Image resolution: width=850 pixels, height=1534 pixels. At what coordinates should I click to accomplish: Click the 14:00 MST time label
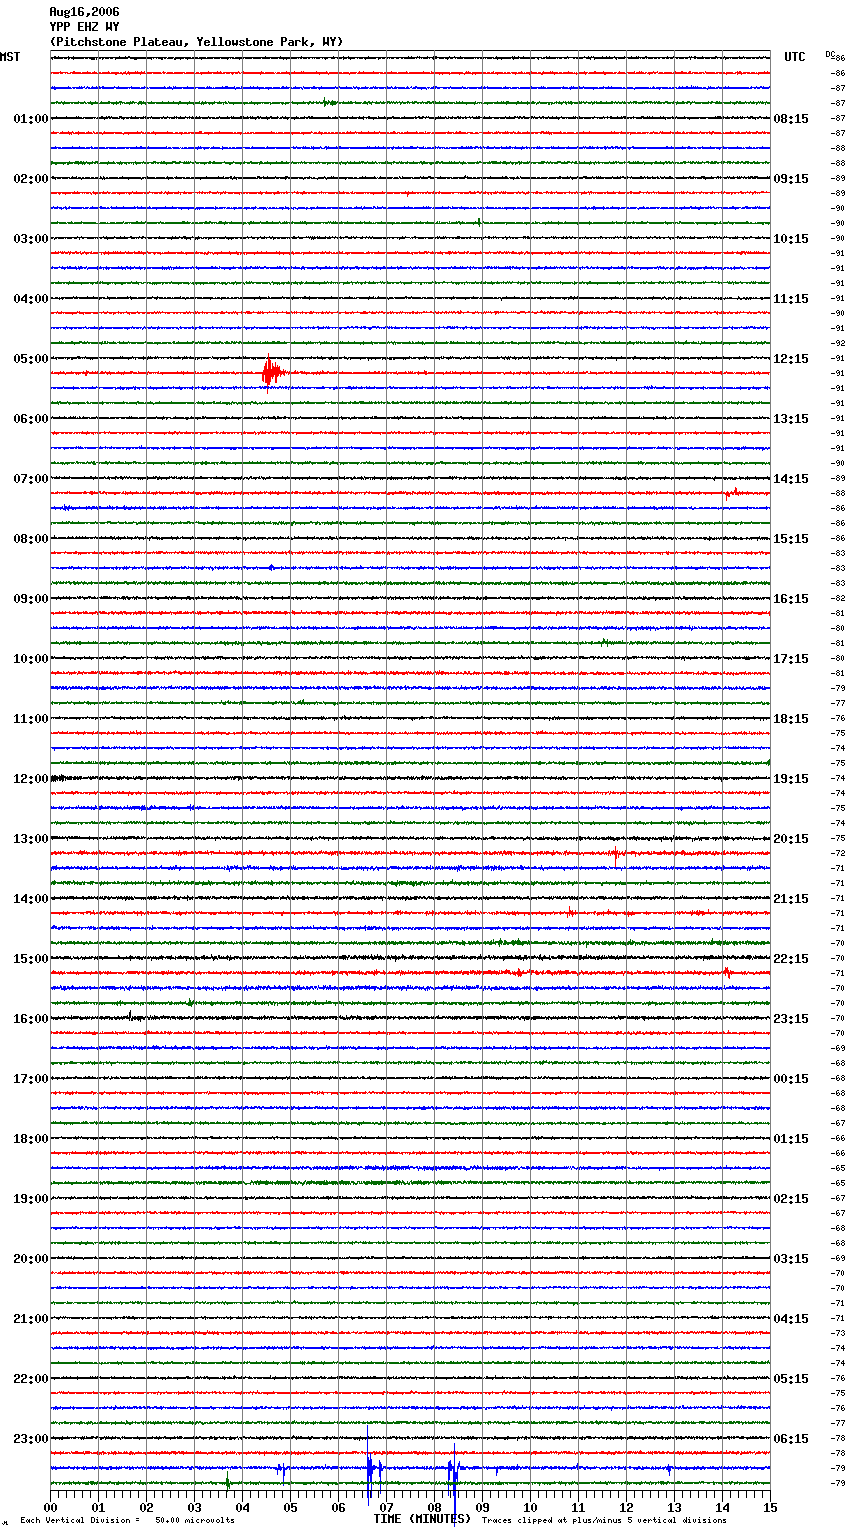[30, 899]
